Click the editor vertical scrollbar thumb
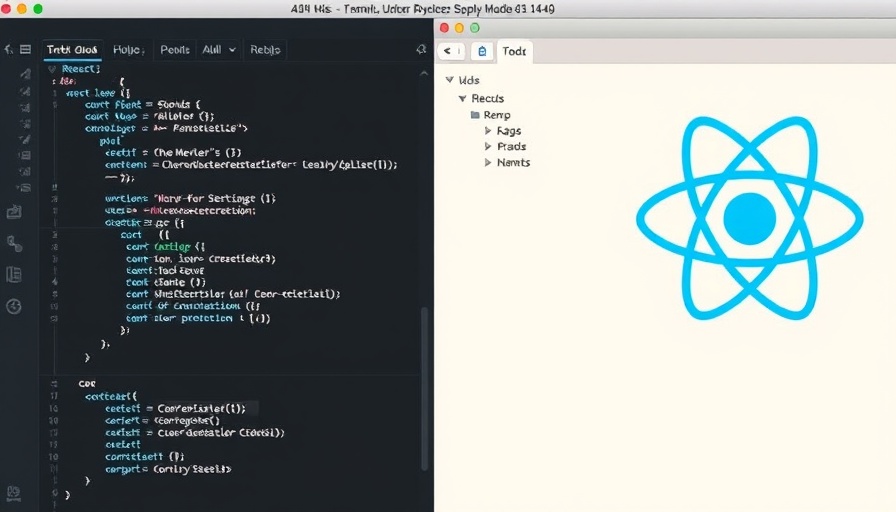This screenshot has width=896, height=512. [x=424, y=389]
